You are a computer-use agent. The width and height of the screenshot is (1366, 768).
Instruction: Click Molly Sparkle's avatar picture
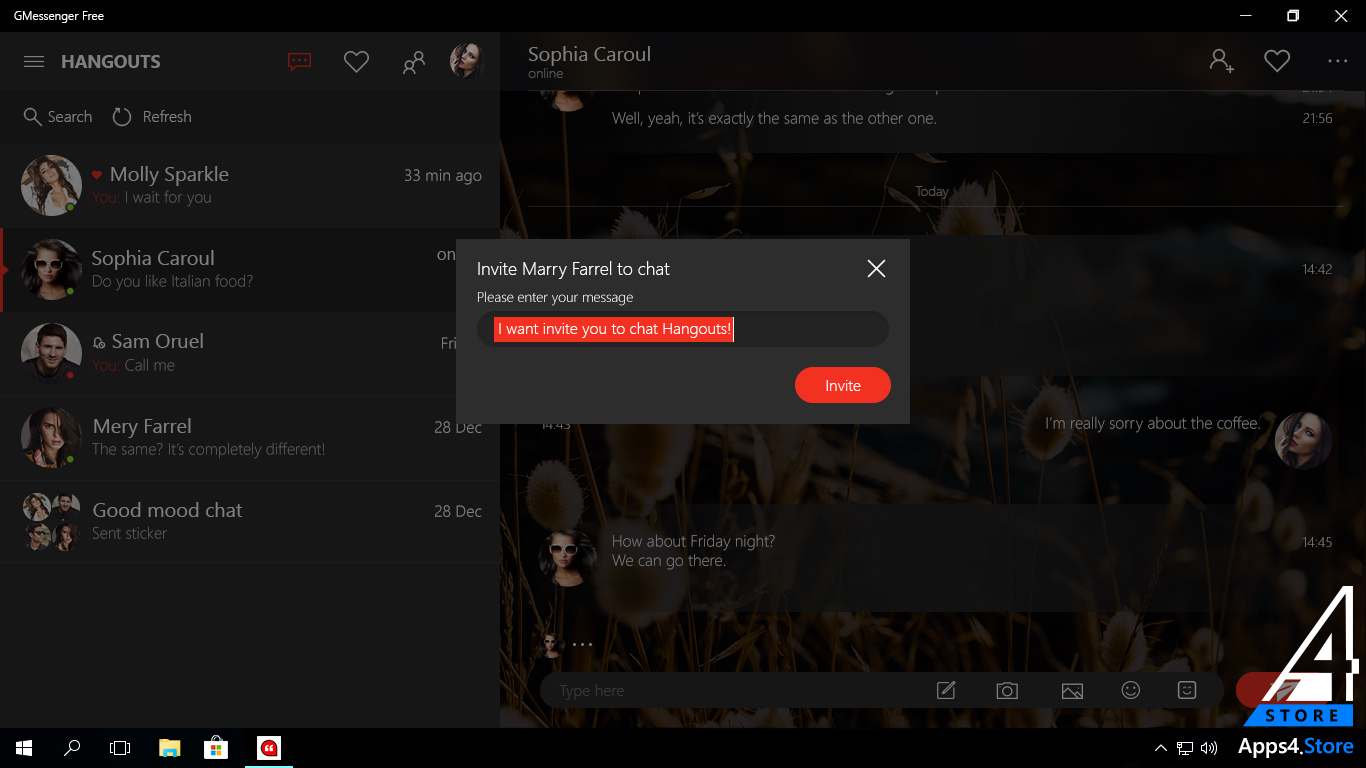pos(51,185)
